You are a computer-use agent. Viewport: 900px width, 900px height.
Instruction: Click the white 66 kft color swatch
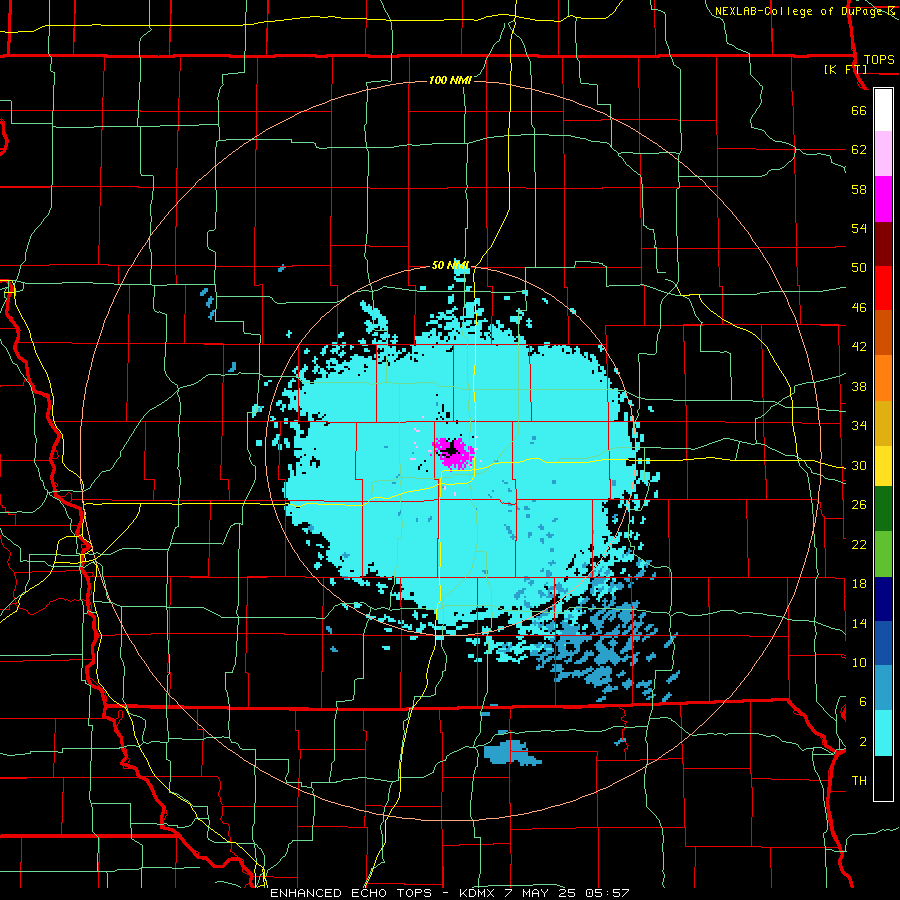click(883, 110)
